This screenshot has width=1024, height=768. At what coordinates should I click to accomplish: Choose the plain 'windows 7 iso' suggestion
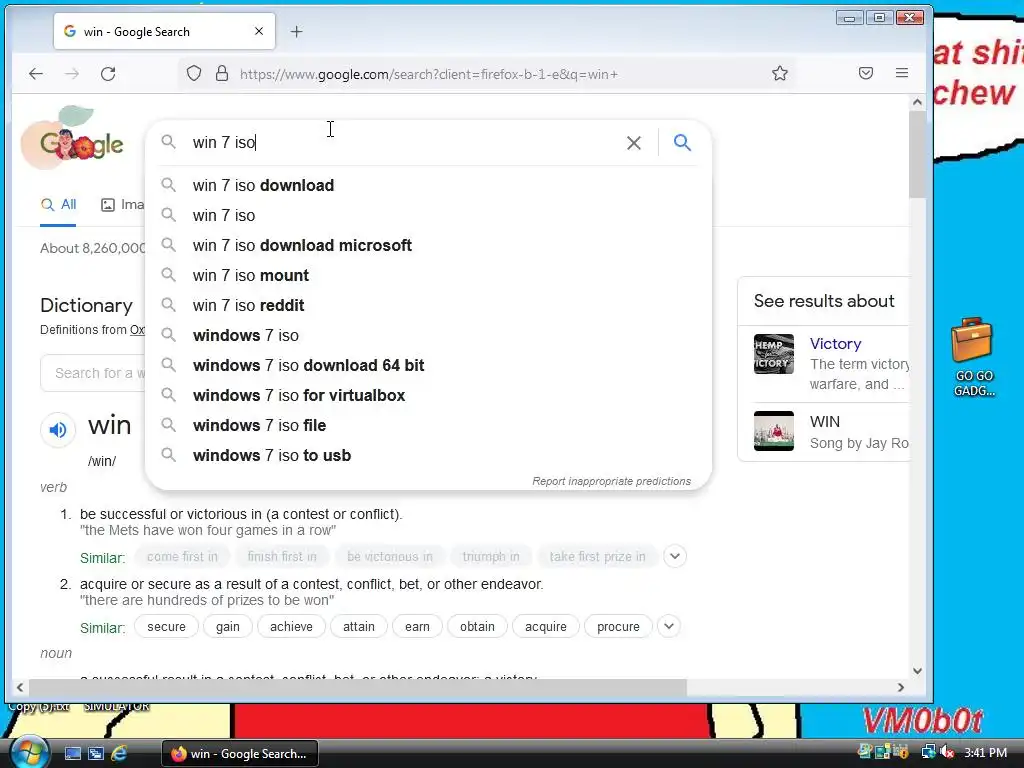tap(428, 336)
